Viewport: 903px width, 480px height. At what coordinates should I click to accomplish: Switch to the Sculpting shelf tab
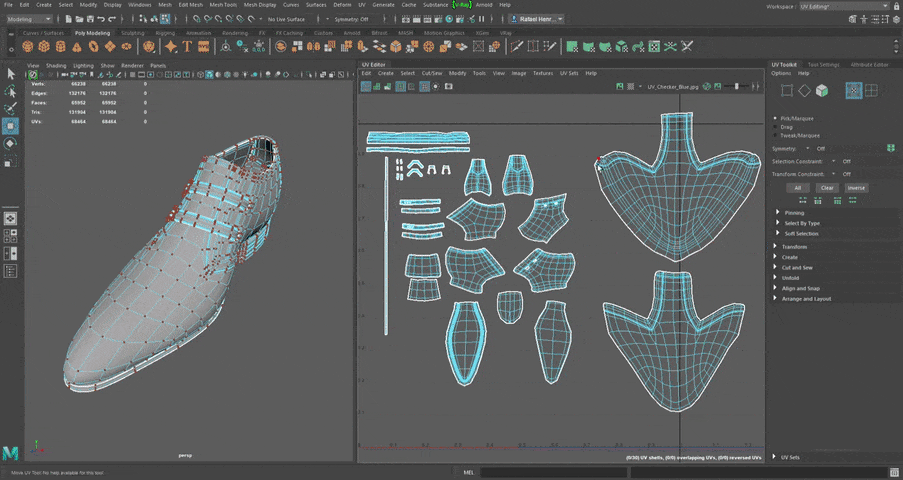132,32
